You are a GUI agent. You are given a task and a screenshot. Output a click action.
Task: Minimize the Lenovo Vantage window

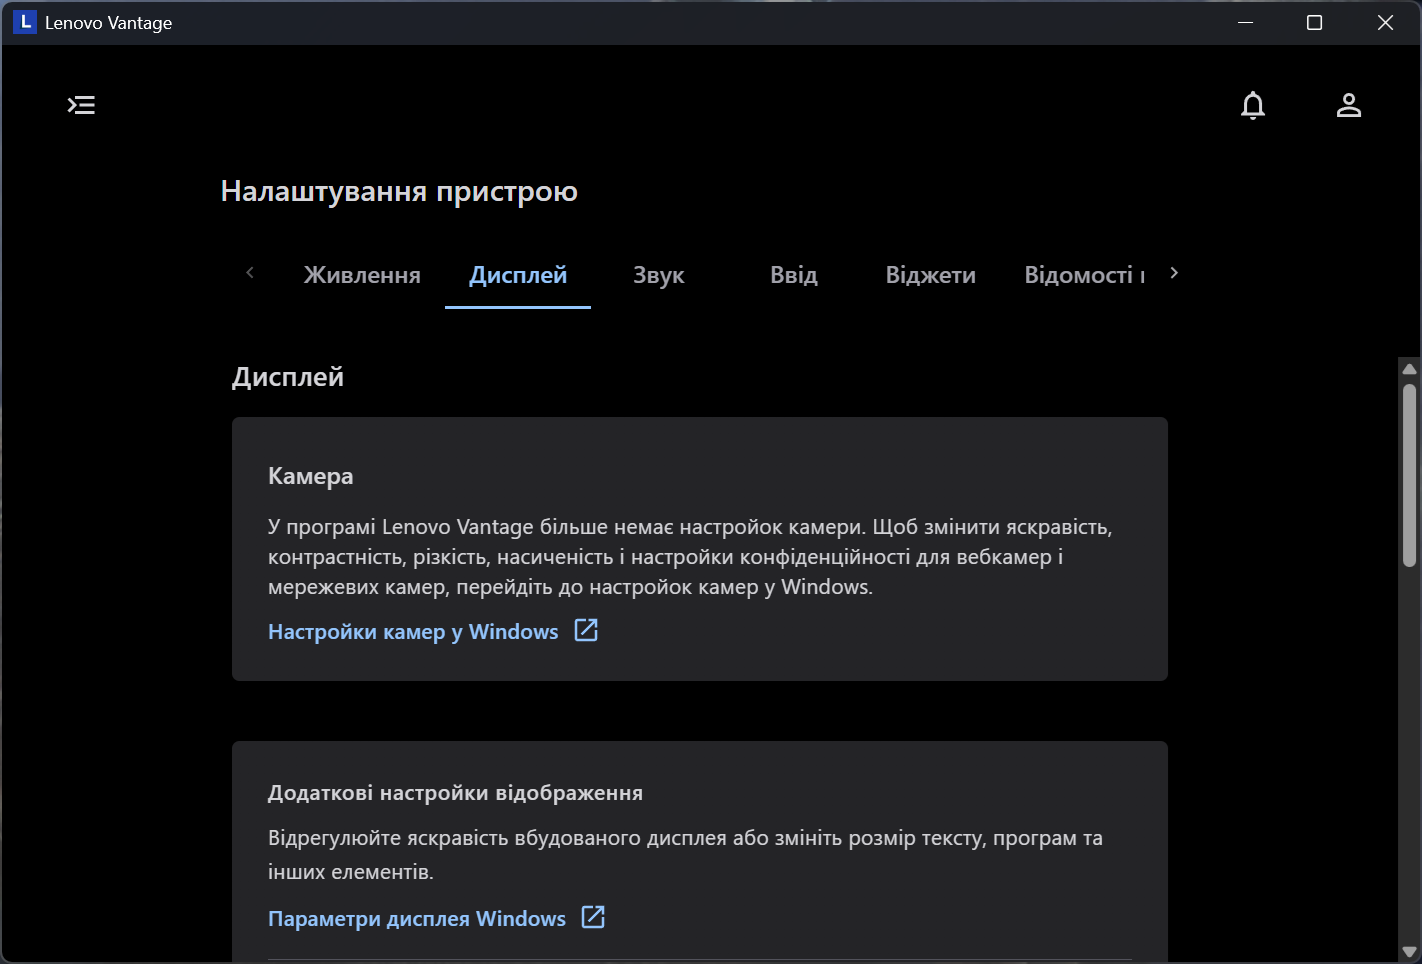point(1245,22)
